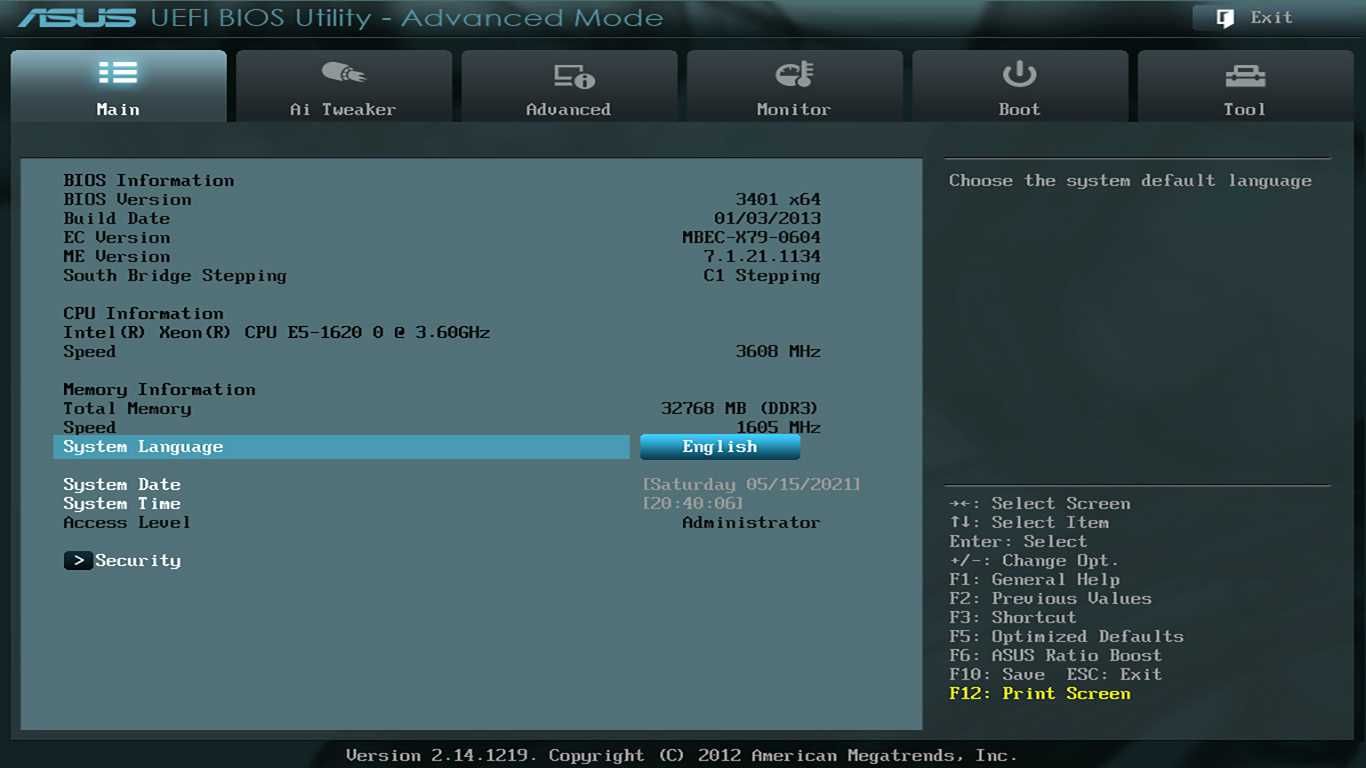Open the Tool tab label
This screenshot has width=1366, height=768.
coord(1245,110)
